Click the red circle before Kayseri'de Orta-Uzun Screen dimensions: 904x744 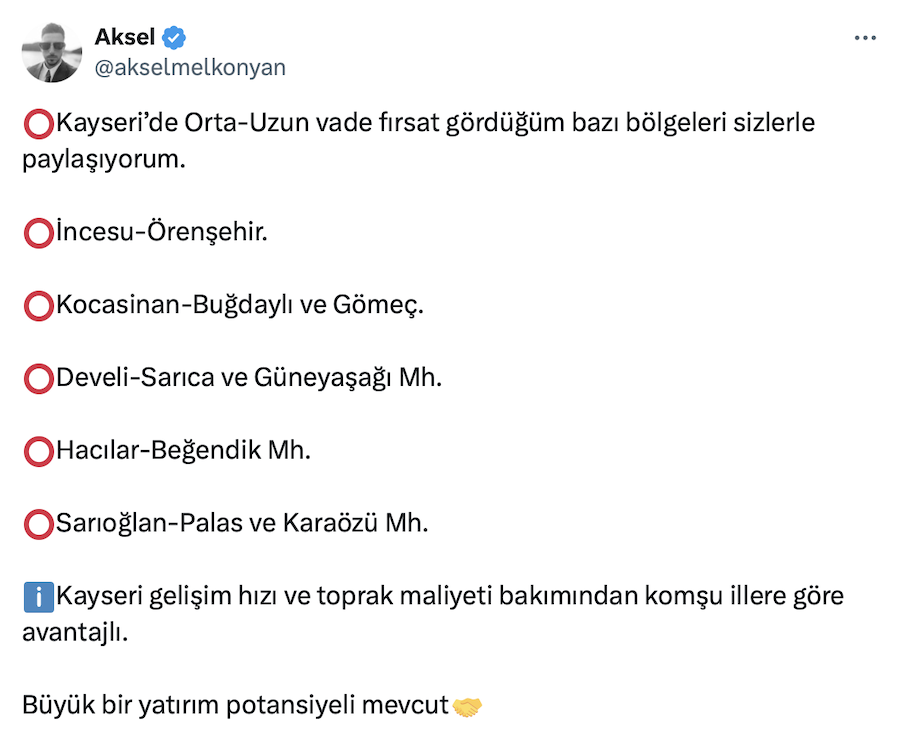37,124
